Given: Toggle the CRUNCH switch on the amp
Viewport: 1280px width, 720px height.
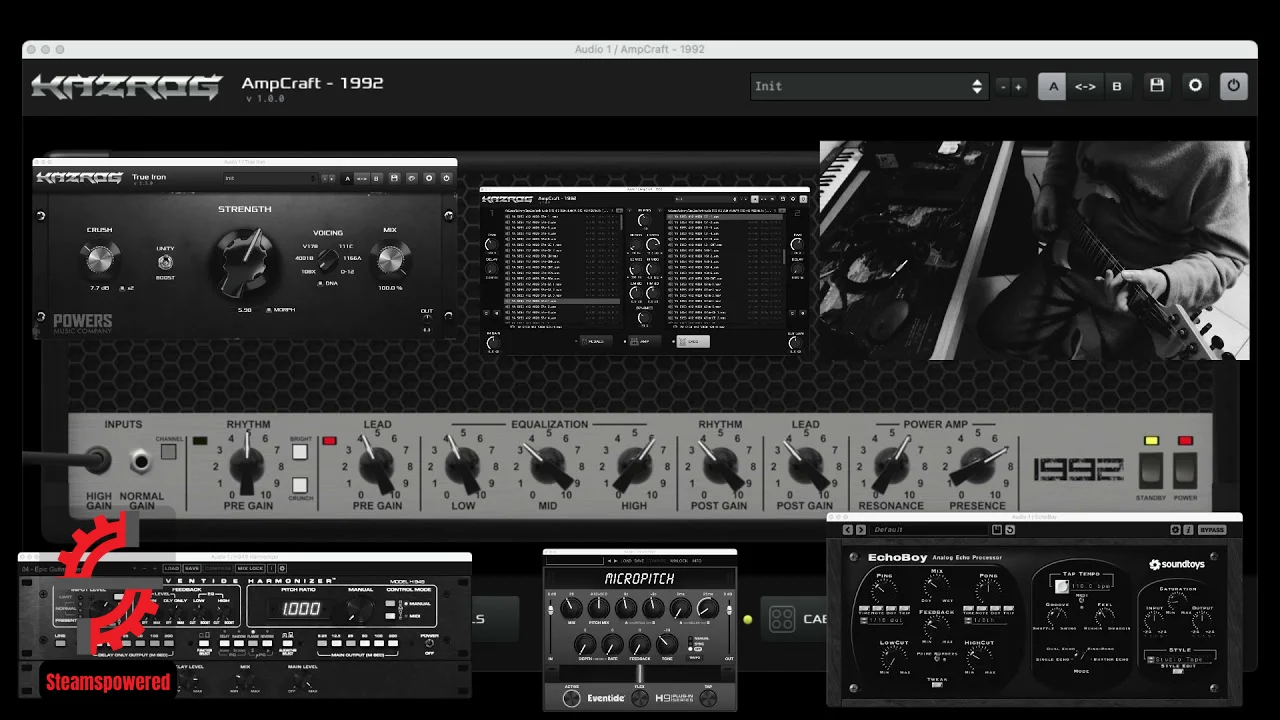Looking at the screenshot, I should pos(299,485).
